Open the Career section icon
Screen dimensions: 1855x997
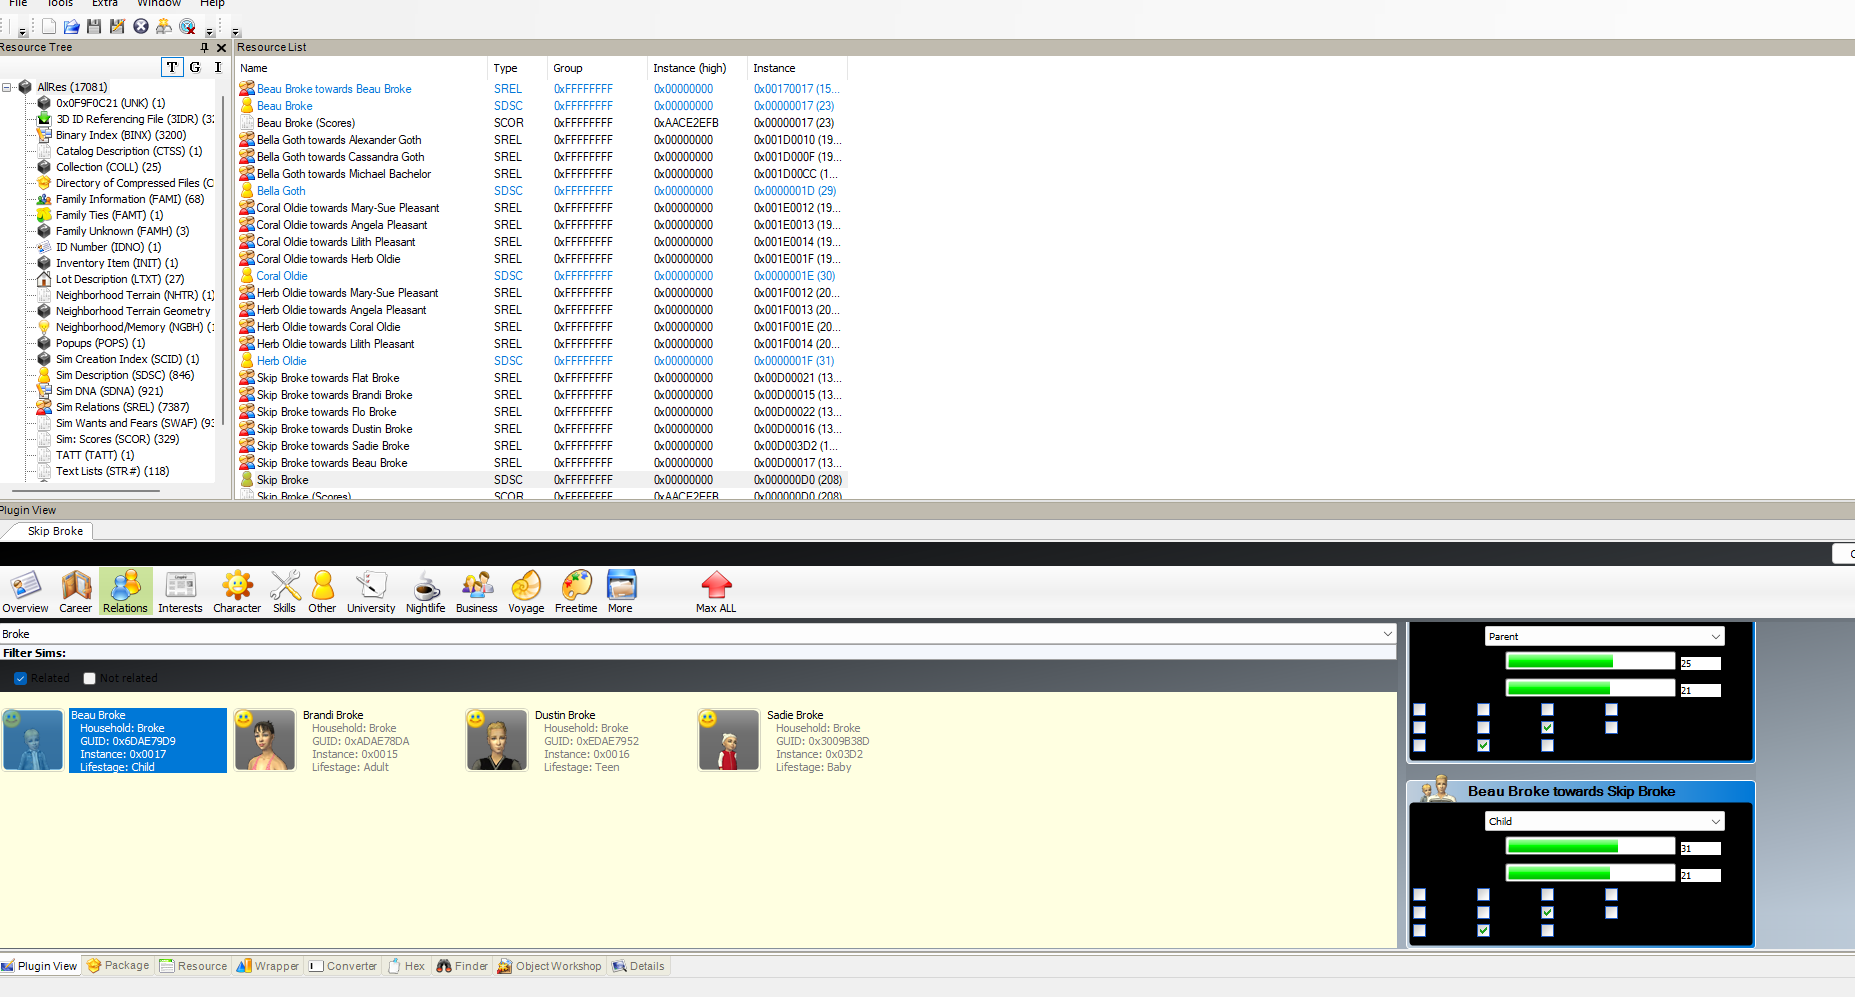coord(75,592)
